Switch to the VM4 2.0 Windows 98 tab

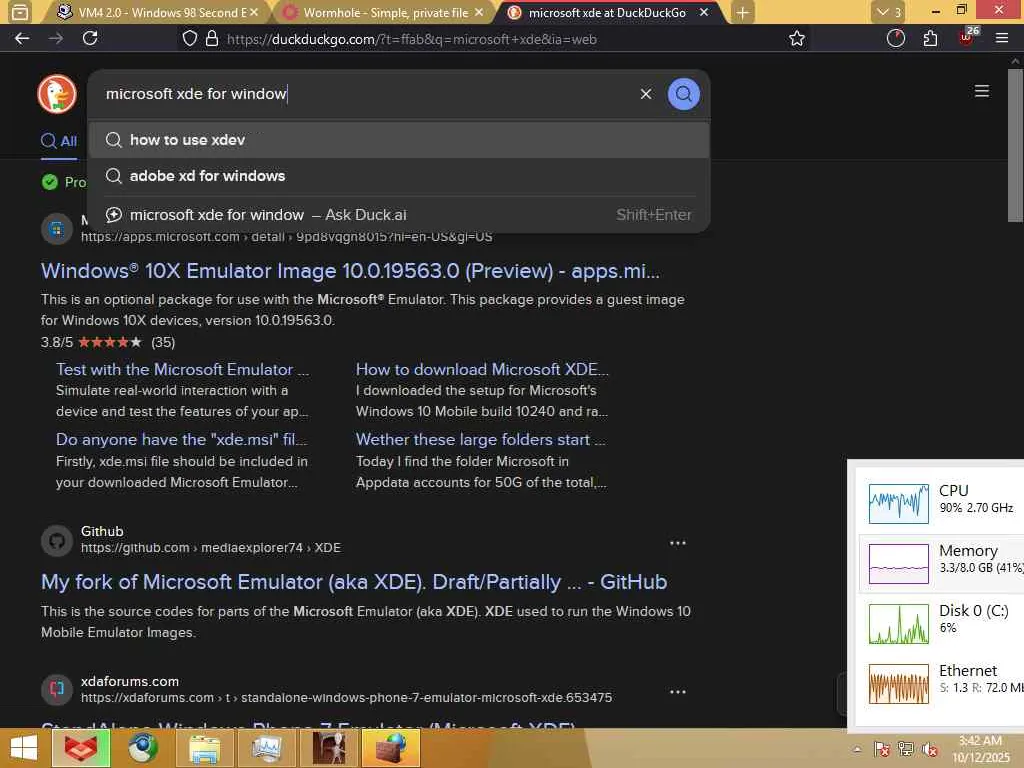coord(155,12)
